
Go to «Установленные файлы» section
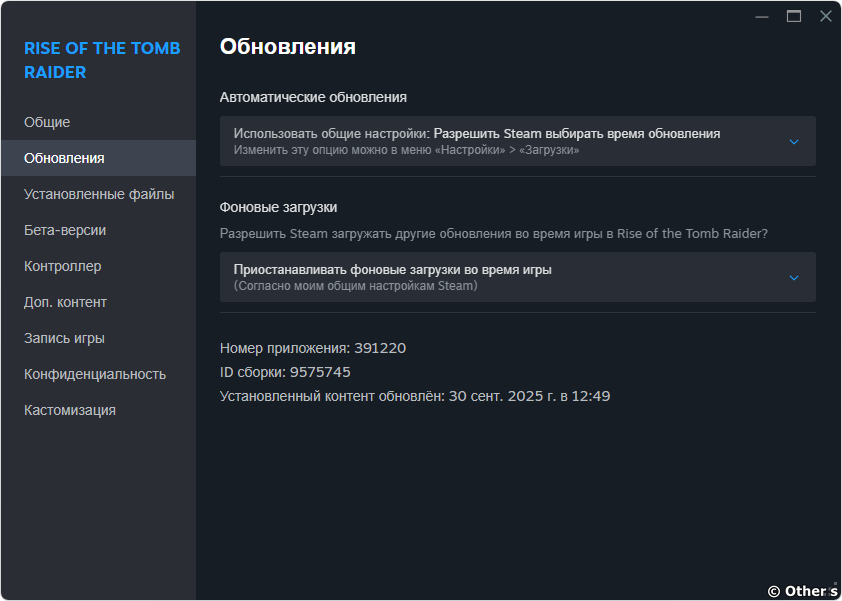click(99, 194)
